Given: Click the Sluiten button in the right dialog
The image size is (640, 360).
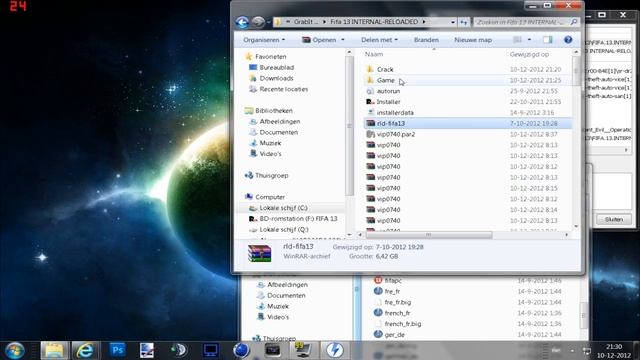Looking at the screenshot, I should coord(613,220).
